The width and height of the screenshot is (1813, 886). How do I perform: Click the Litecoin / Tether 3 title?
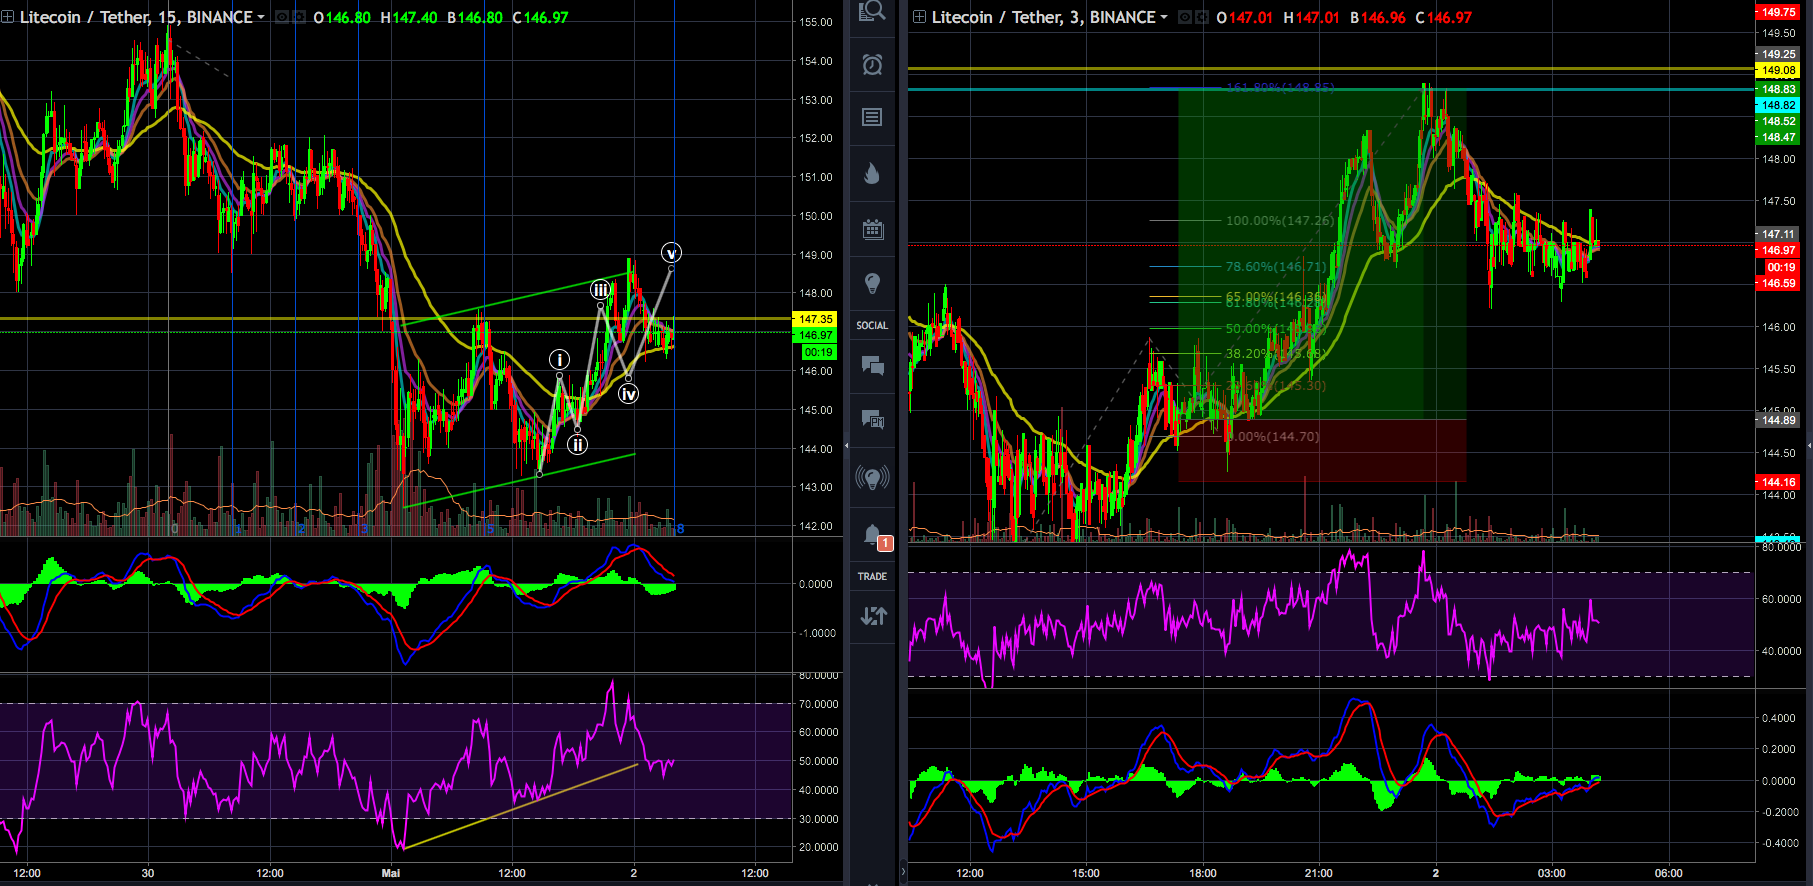coord(1043,17)
